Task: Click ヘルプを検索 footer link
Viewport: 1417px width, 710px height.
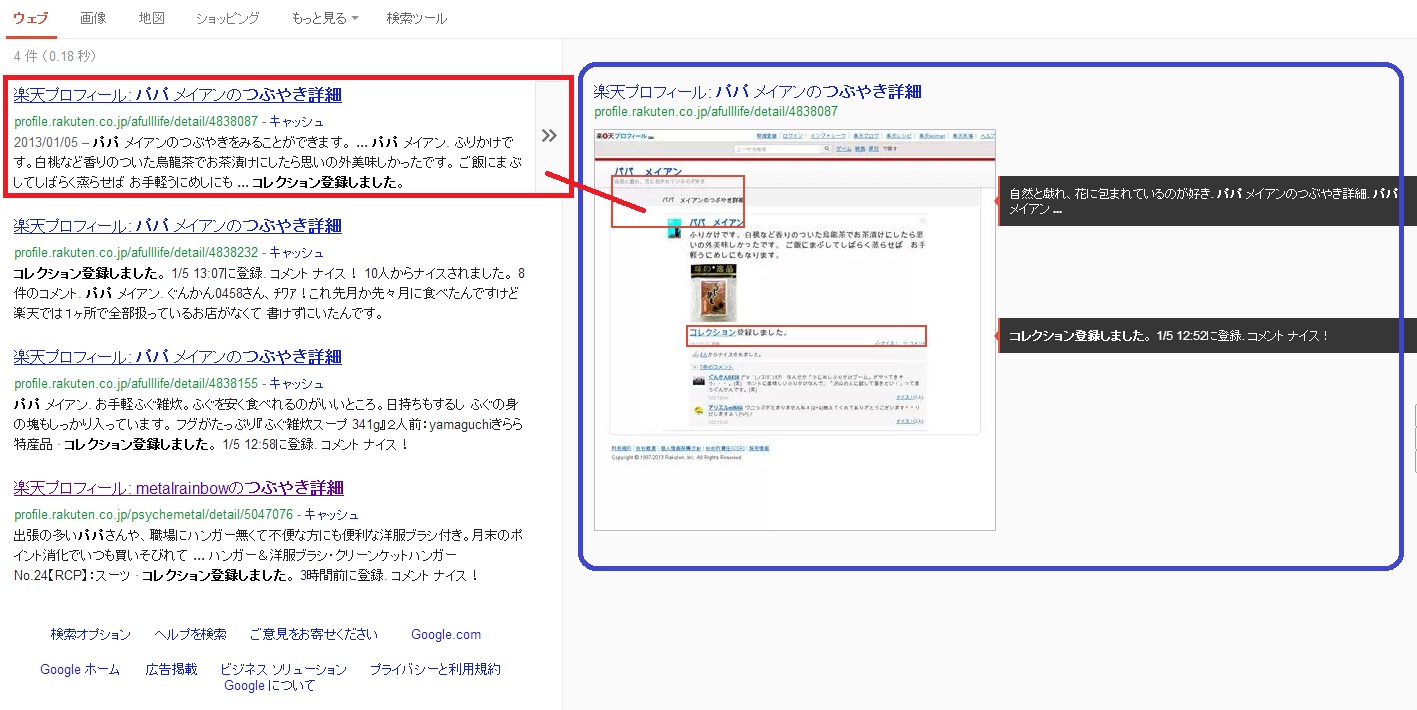Action: click(190, 635)
